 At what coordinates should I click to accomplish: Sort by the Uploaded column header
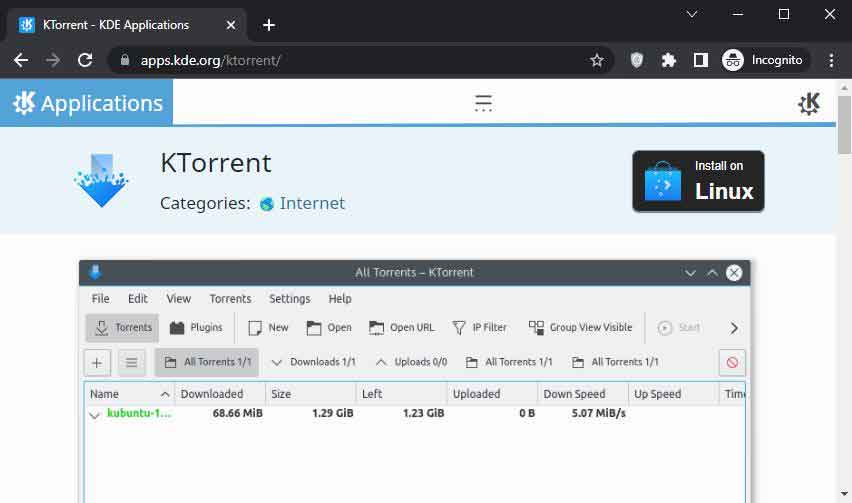492,394
